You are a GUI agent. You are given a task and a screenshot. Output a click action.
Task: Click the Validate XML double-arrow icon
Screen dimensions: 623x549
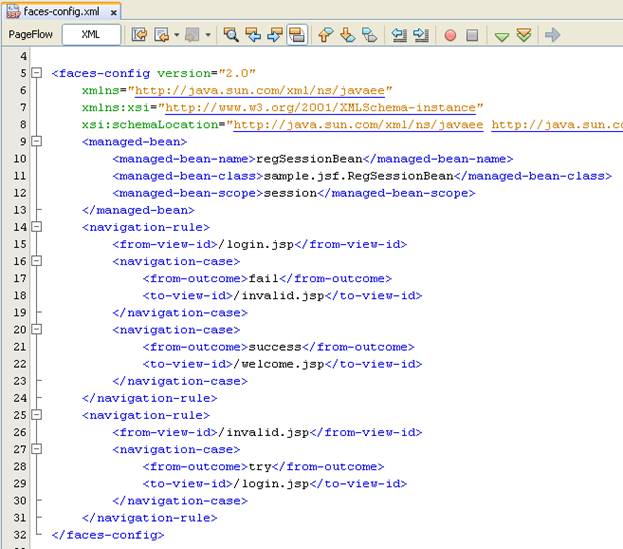524,35
